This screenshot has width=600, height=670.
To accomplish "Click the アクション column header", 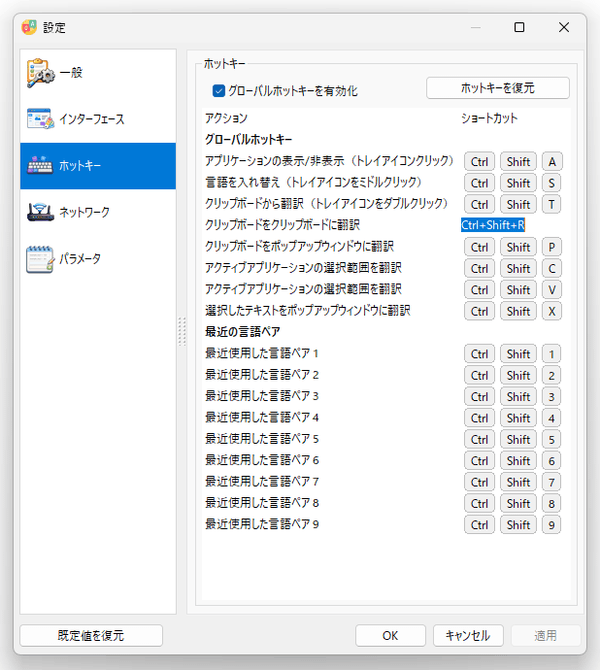I will [226, 118].
